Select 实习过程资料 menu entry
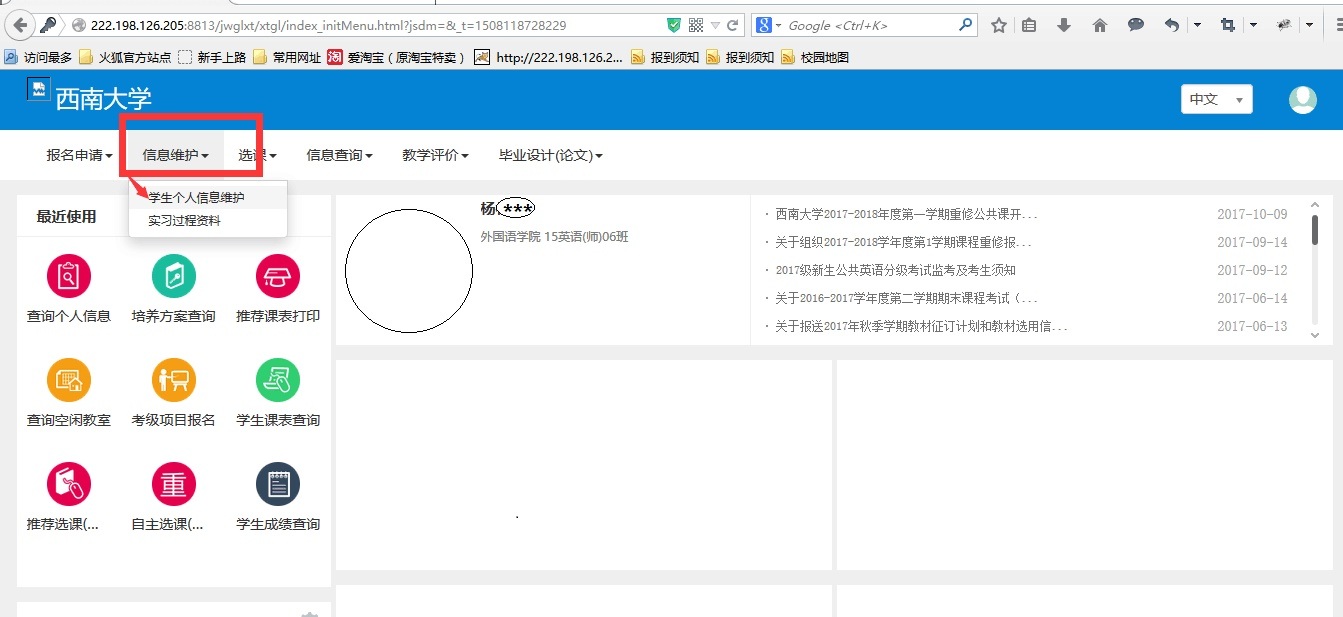Screen dimensions: 1343x617 tap(184, 220)
